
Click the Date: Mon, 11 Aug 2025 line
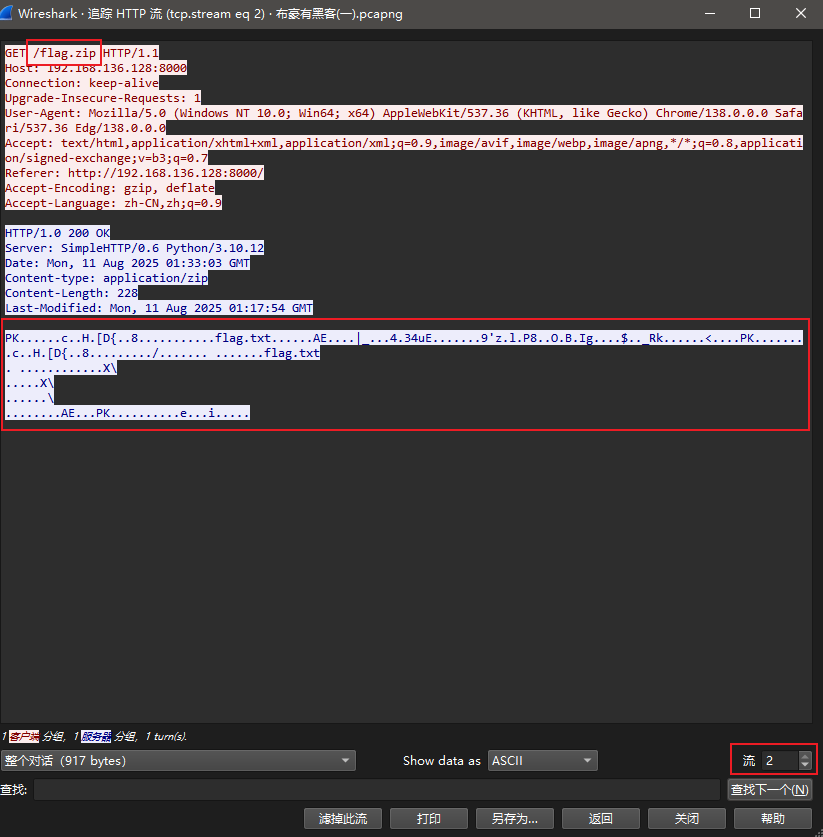[x=127, y=263]
